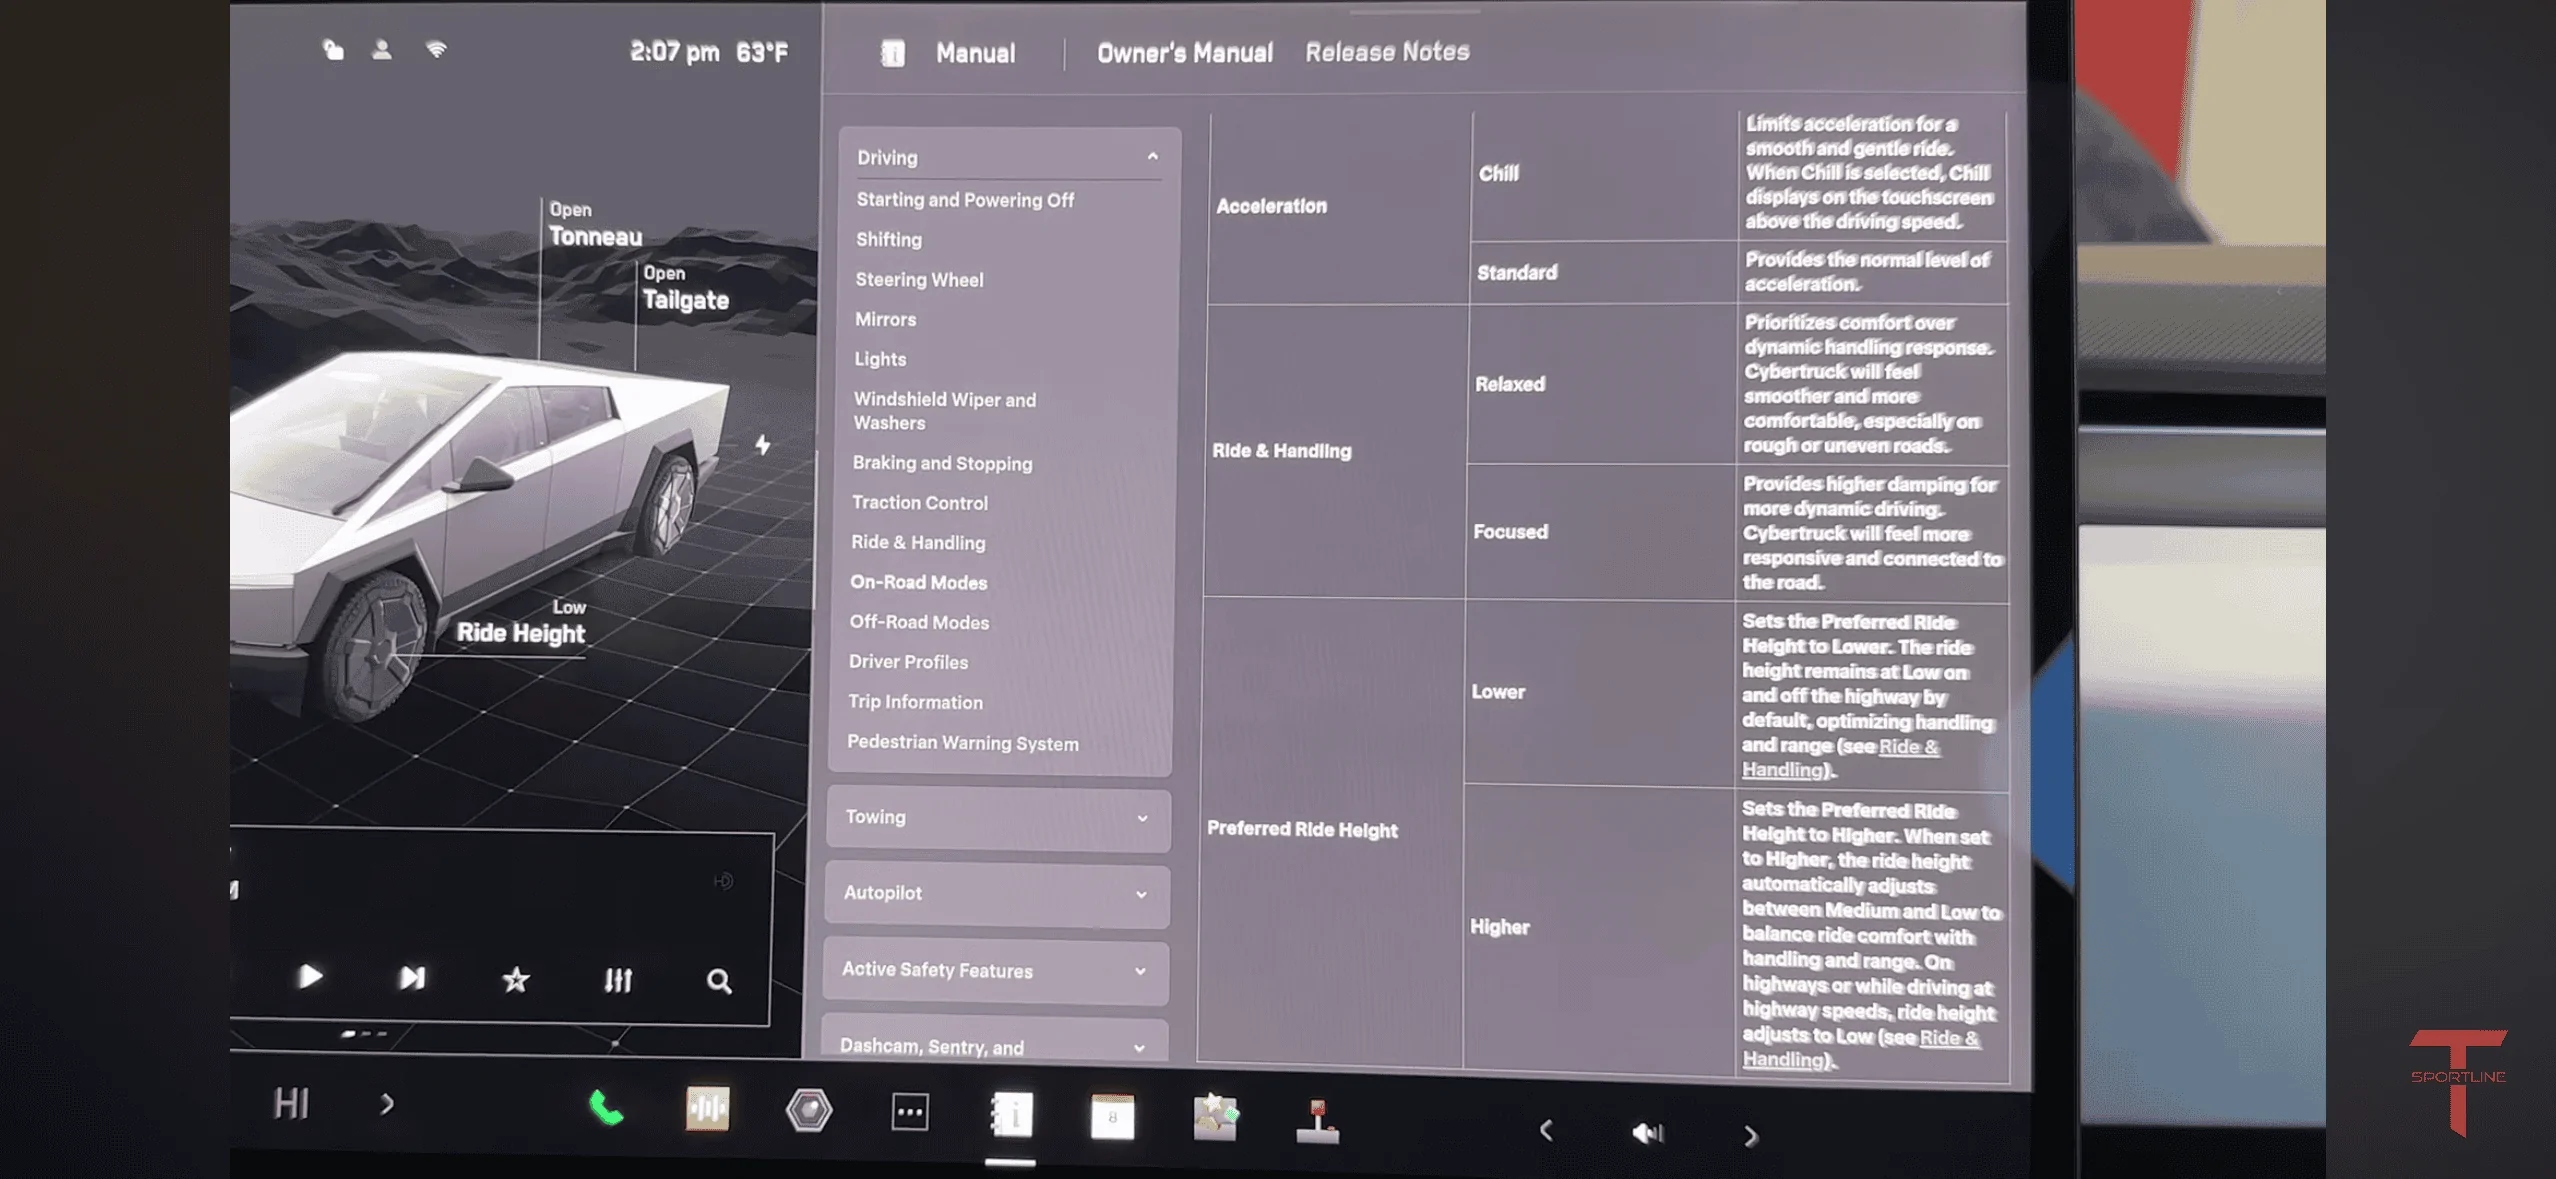Switch to Owner's Manual tab

click(1185, 53)
